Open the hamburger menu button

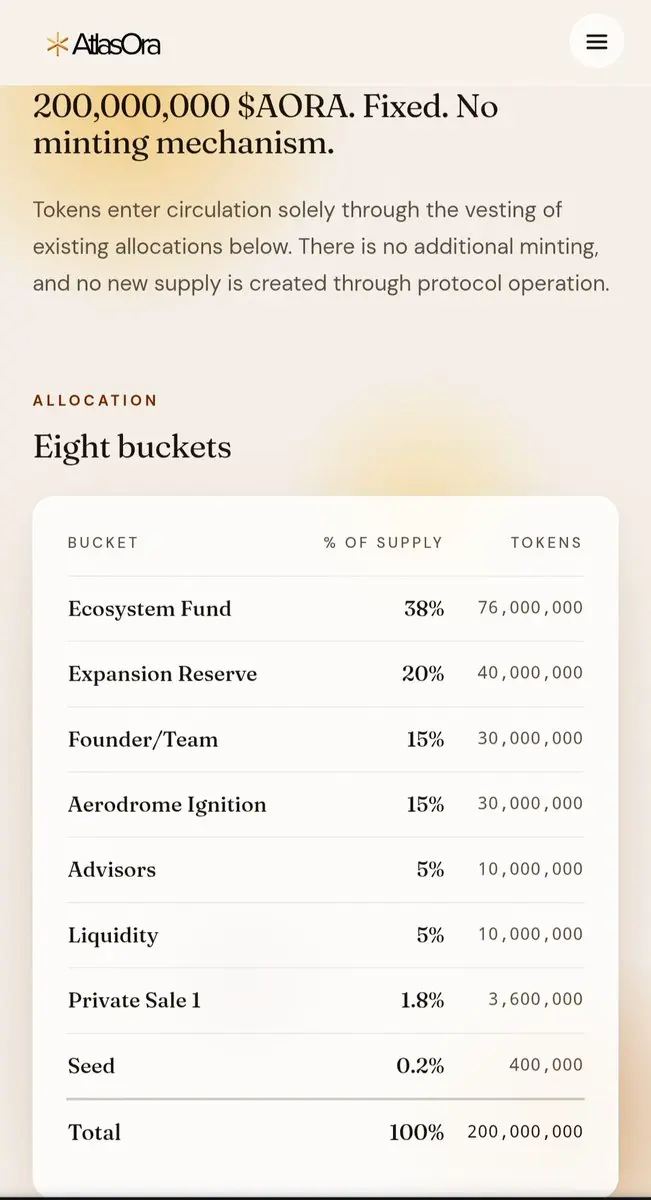pos(597,42)
